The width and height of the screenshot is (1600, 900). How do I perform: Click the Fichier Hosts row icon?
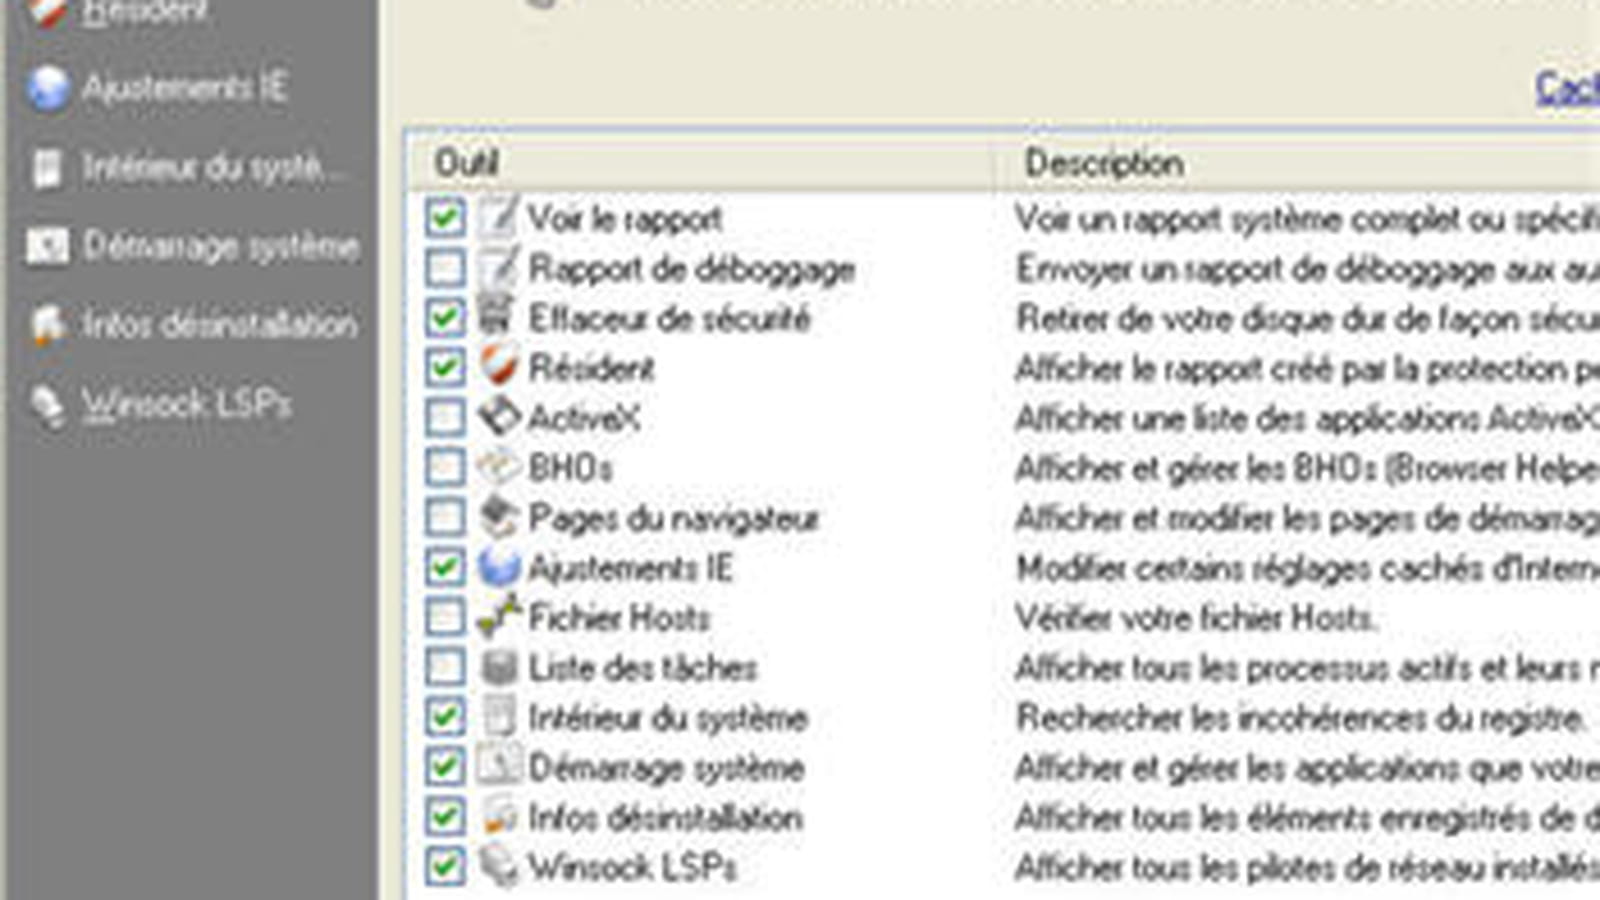tap(499, 617)
